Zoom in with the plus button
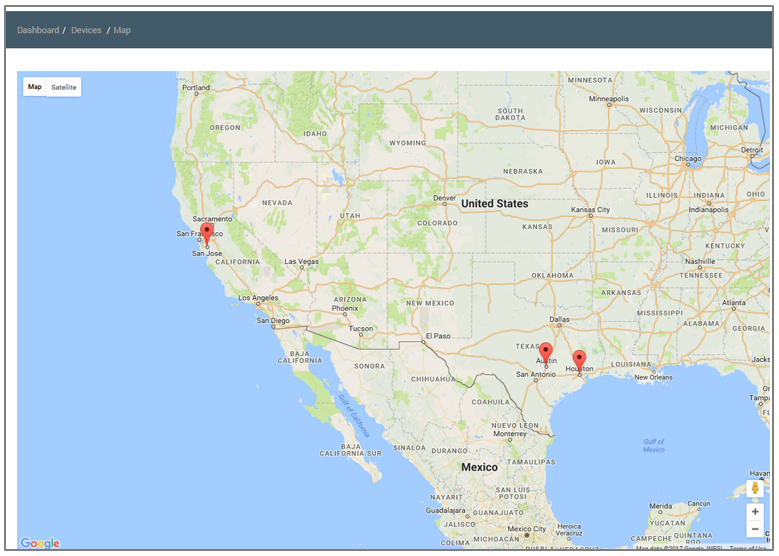779x556 pixels. click(x=755, y=511)
